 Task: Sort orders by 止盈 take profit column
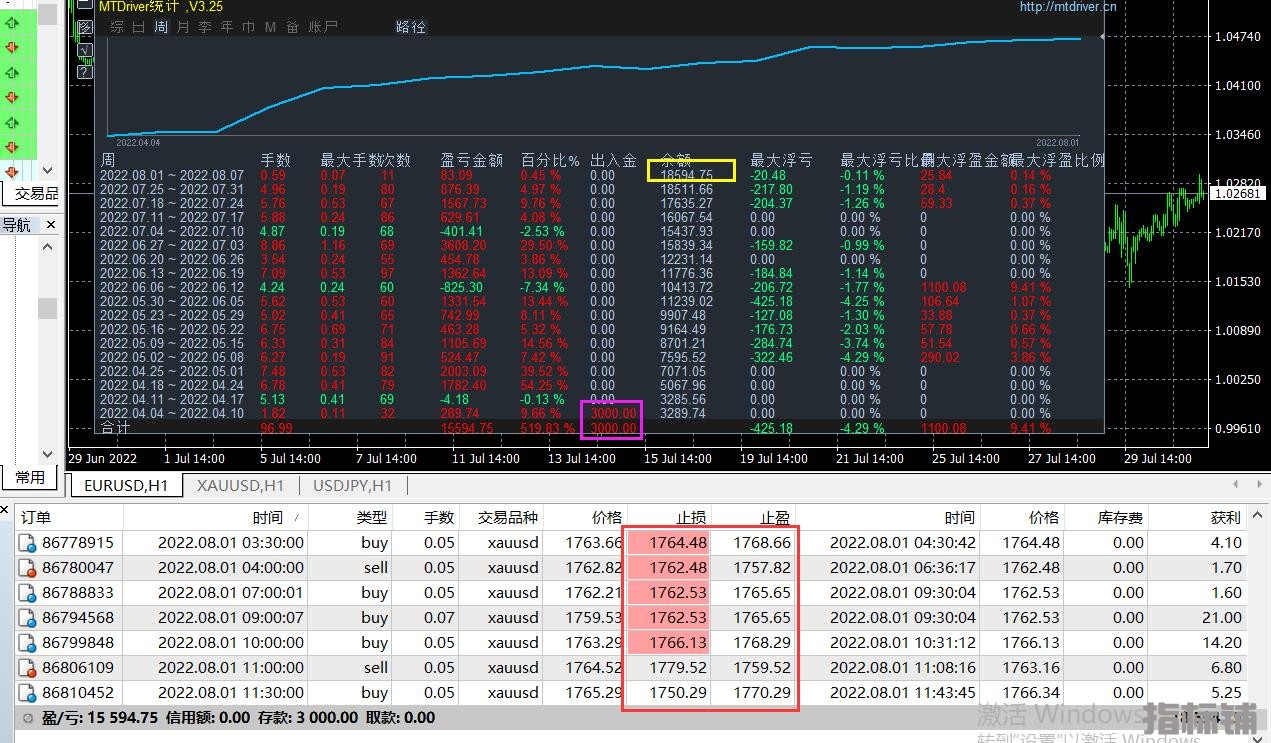click(752, 517)
